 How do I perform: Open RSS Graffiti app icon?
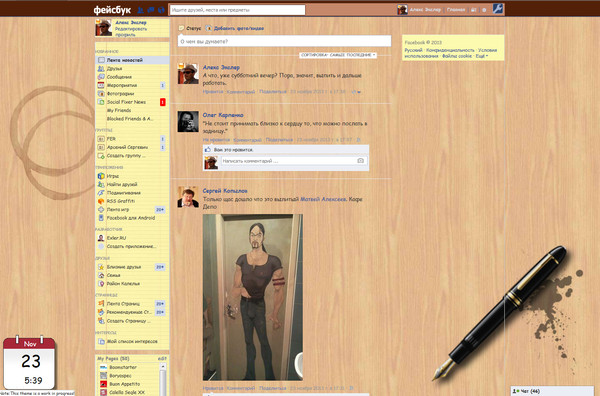(x=101, y=201)
